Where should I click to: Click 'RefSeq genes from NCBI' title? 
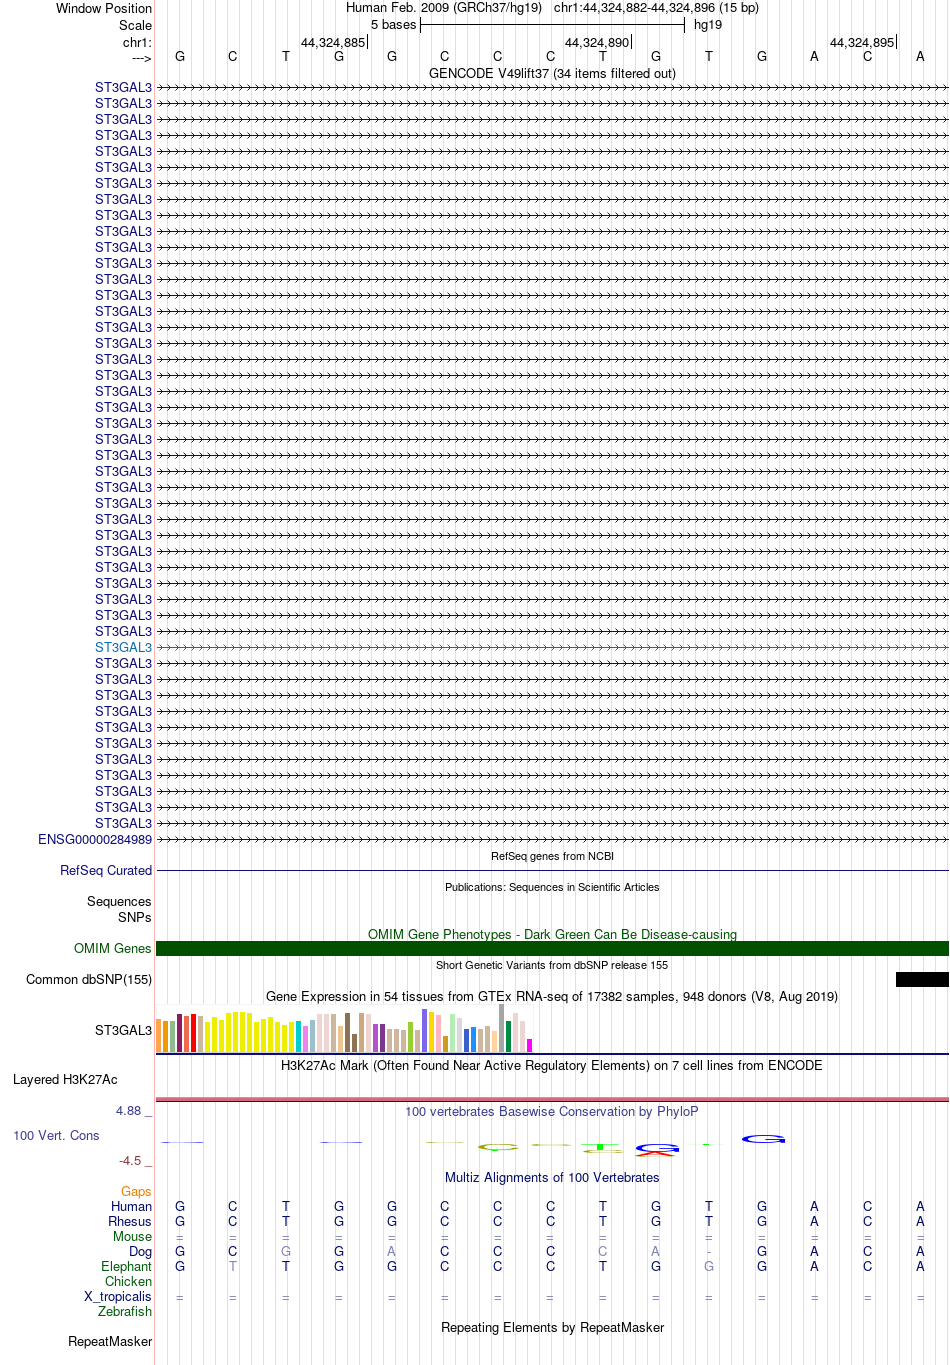pyautogui.click(x=552, y=856)
